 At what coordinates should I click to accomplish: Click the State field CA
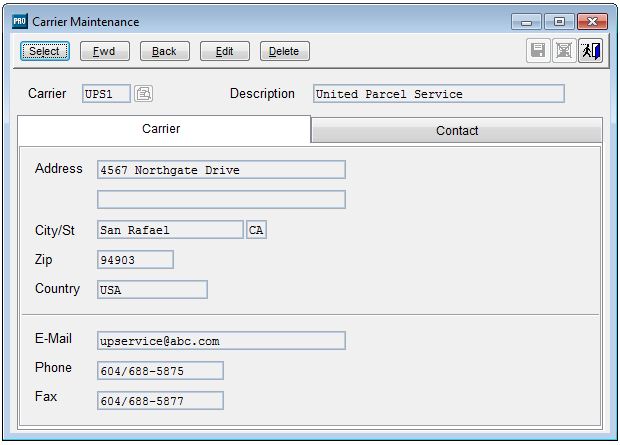tap(256, 229)
